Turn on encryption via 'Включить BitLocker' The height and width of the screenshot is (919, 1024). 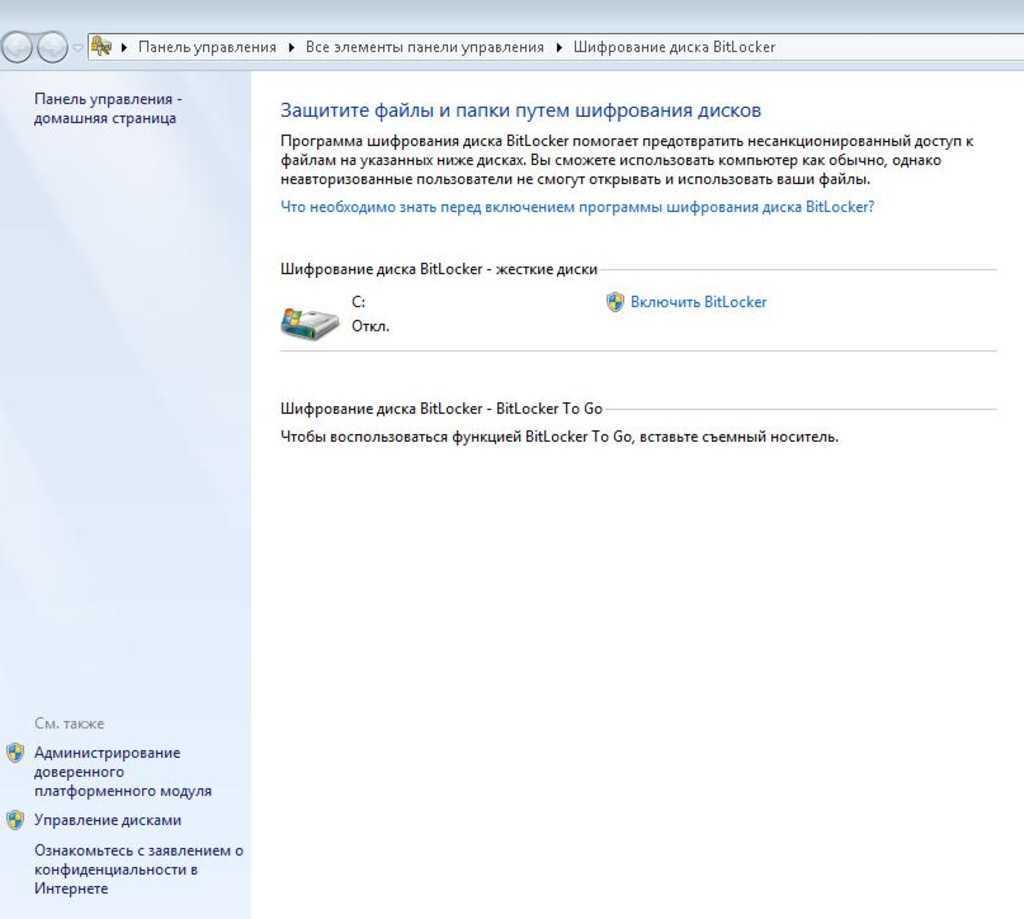[x=698, y=302]
